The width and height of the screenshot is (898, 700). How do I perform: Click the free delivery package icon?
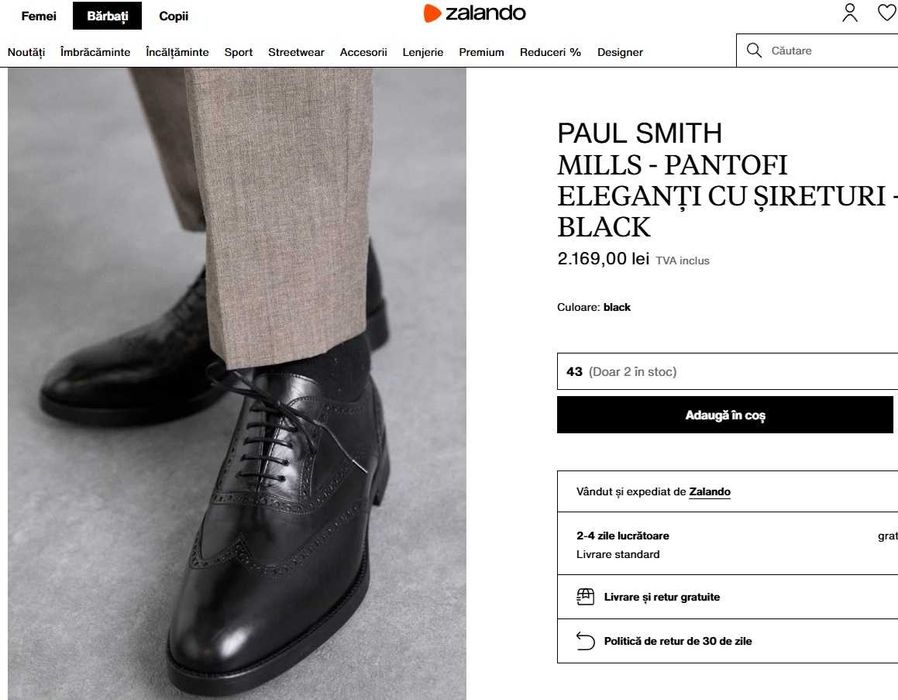click(x=586, y=597)
